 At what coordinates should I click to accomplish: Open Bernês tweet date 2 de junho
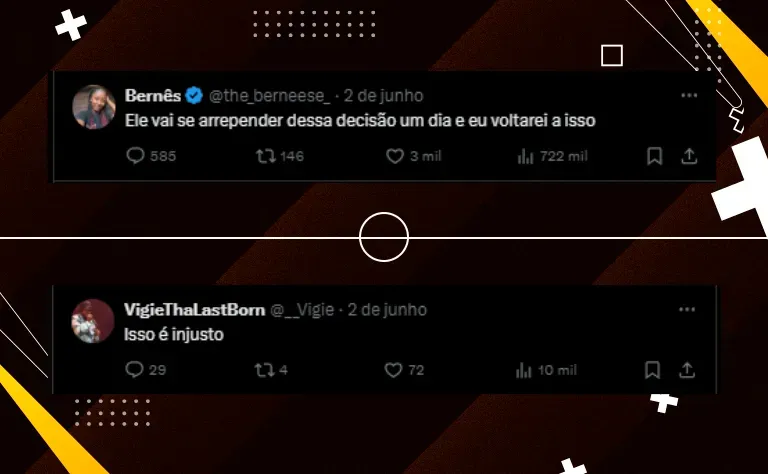coord(383,95)
